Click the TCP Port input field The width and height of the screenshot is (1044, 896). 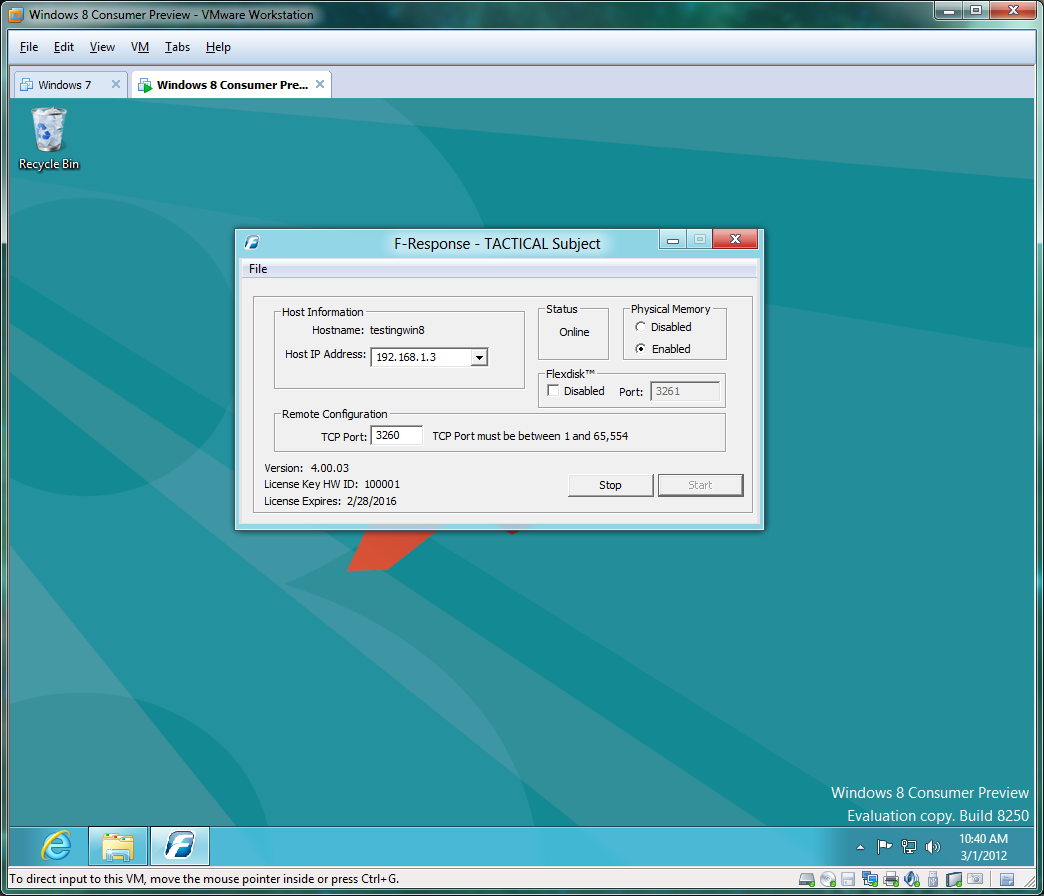pos(397,435)
